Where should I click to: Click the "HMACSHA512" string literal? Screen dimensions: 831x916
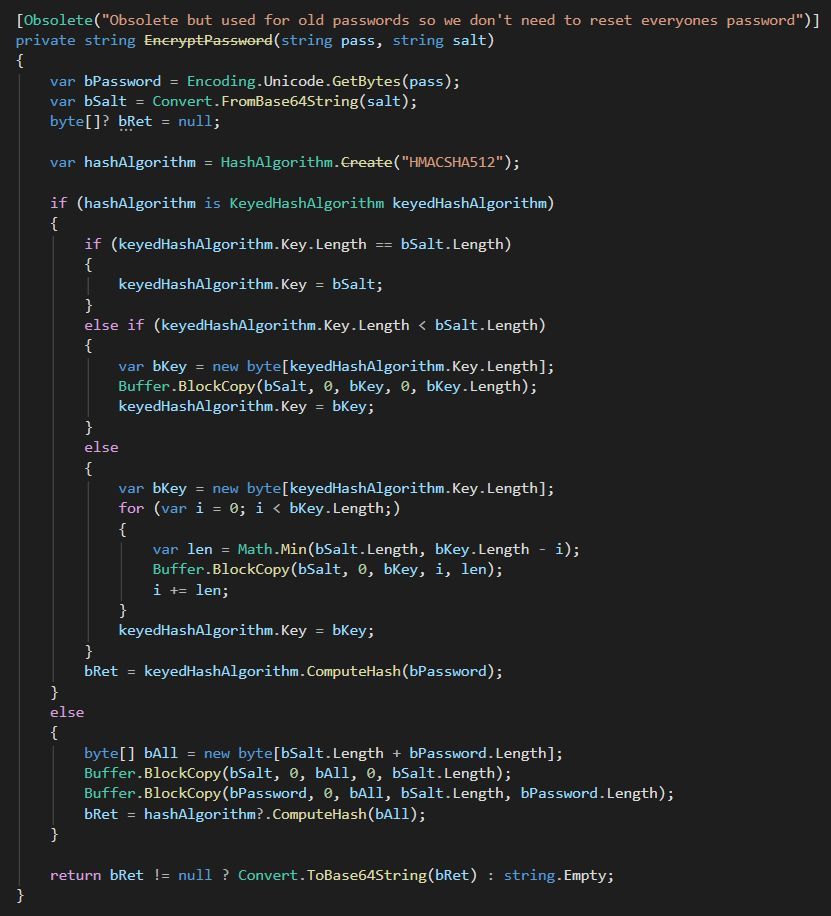click(x=452, y=162)
